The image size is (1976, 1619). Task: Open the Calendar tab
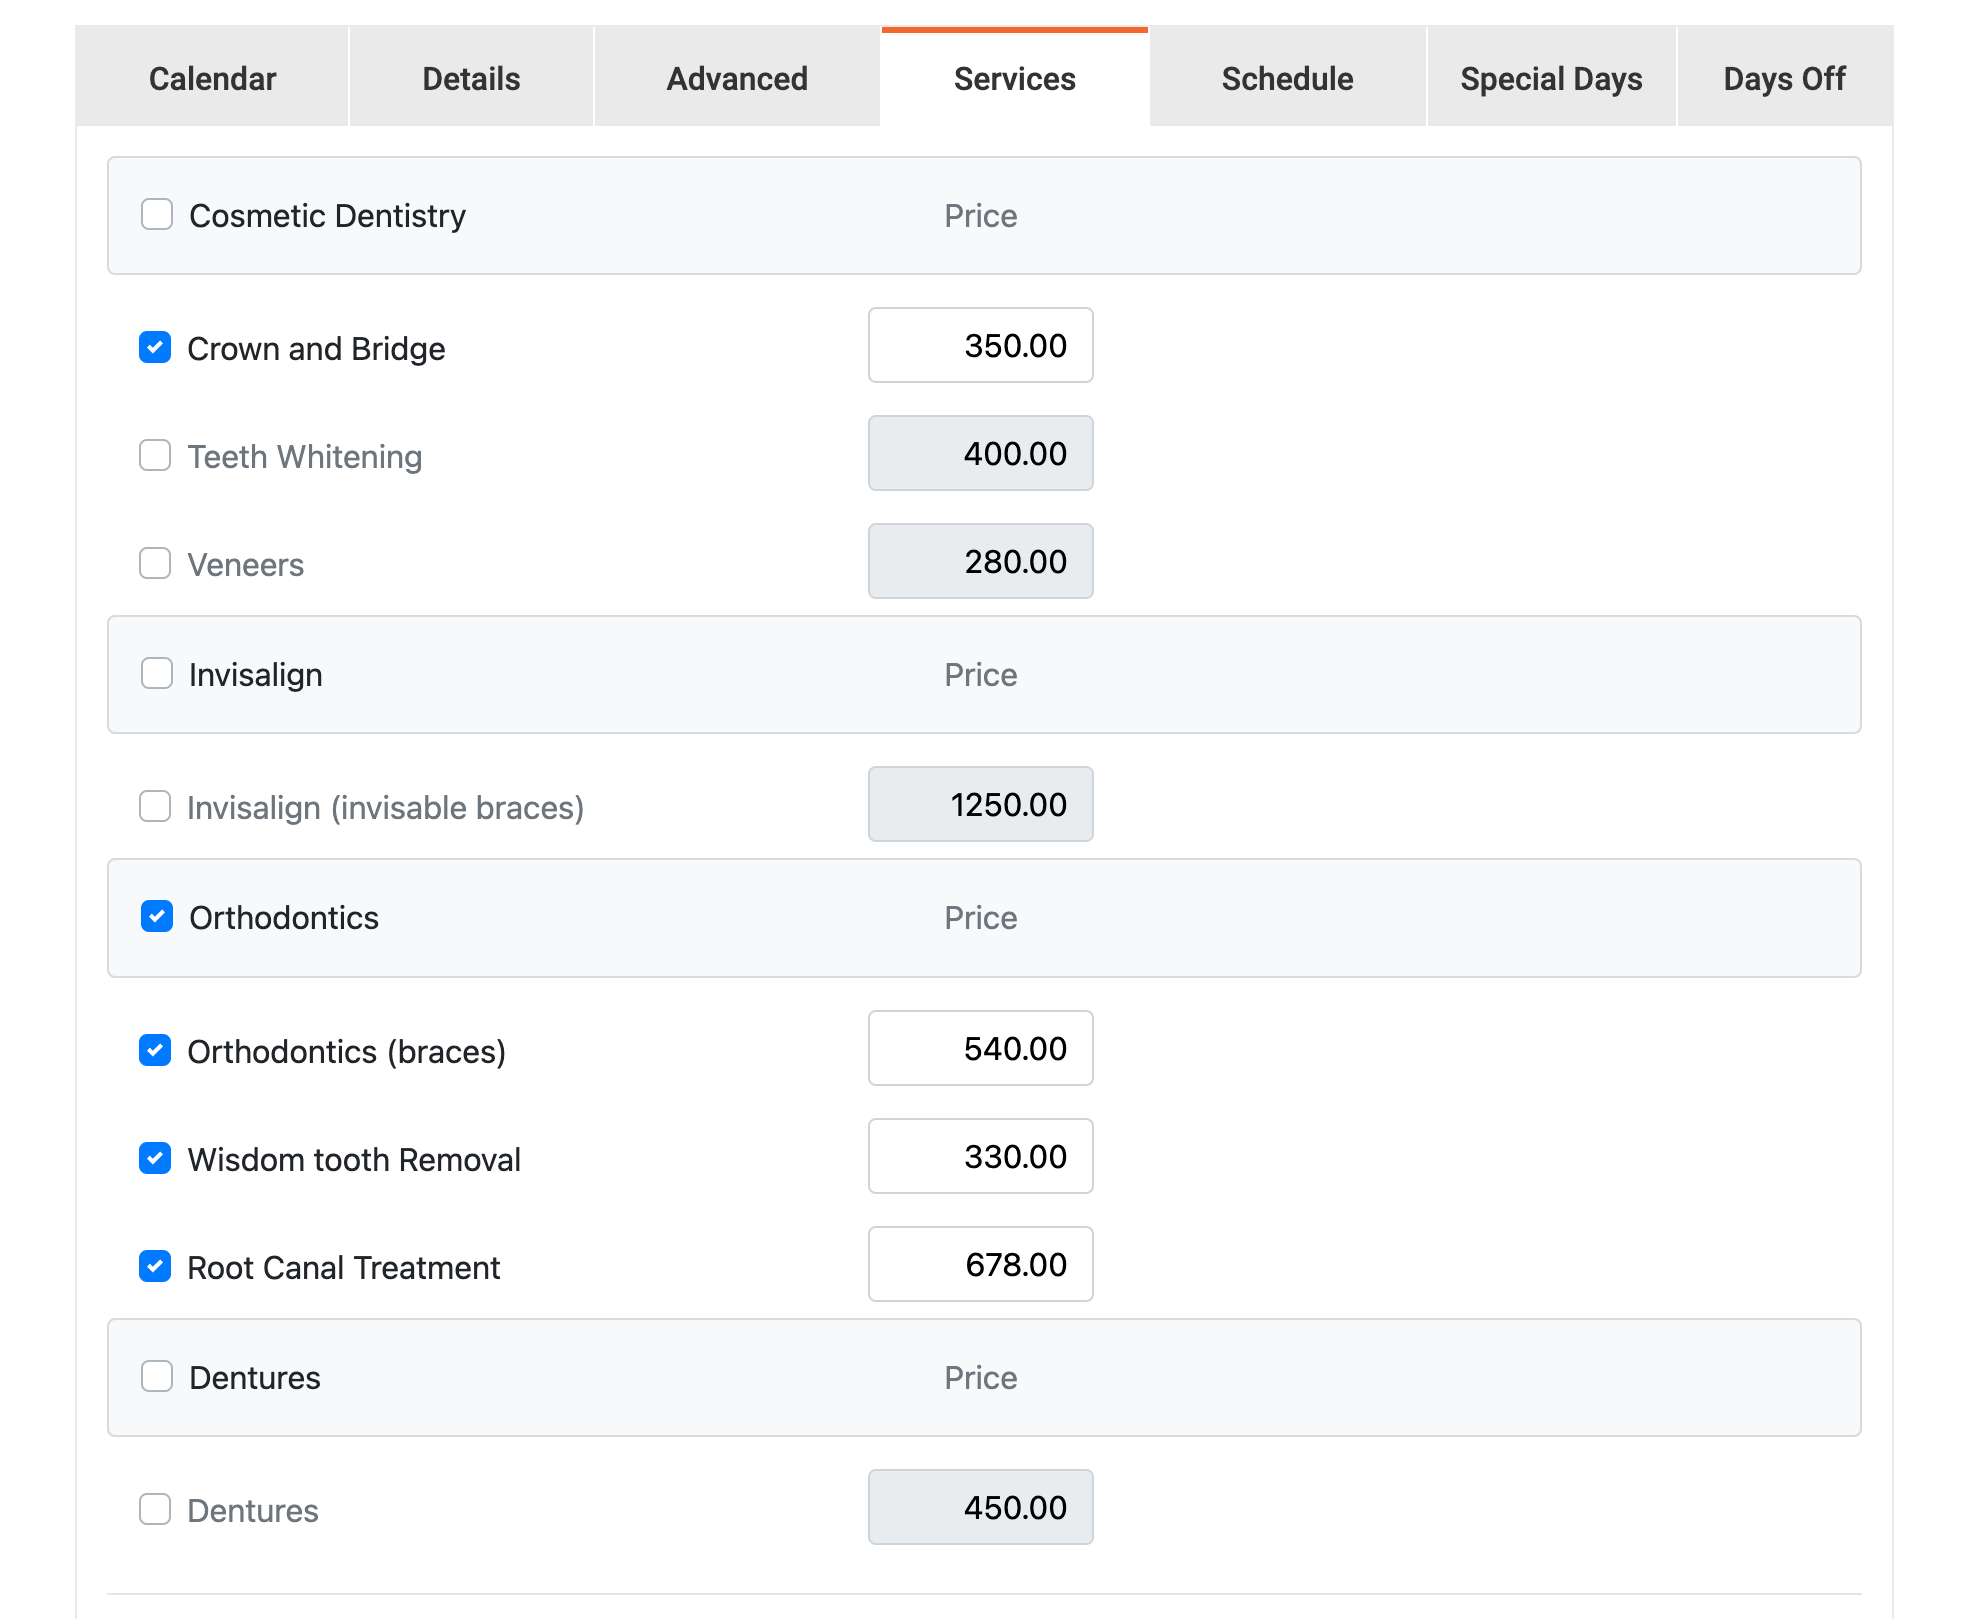(x=212, y=78)
